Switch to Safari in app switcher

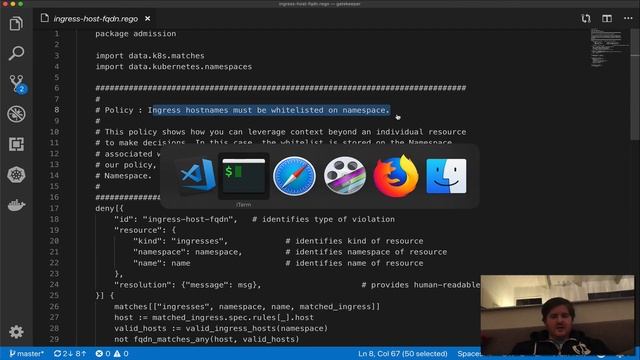294,176
